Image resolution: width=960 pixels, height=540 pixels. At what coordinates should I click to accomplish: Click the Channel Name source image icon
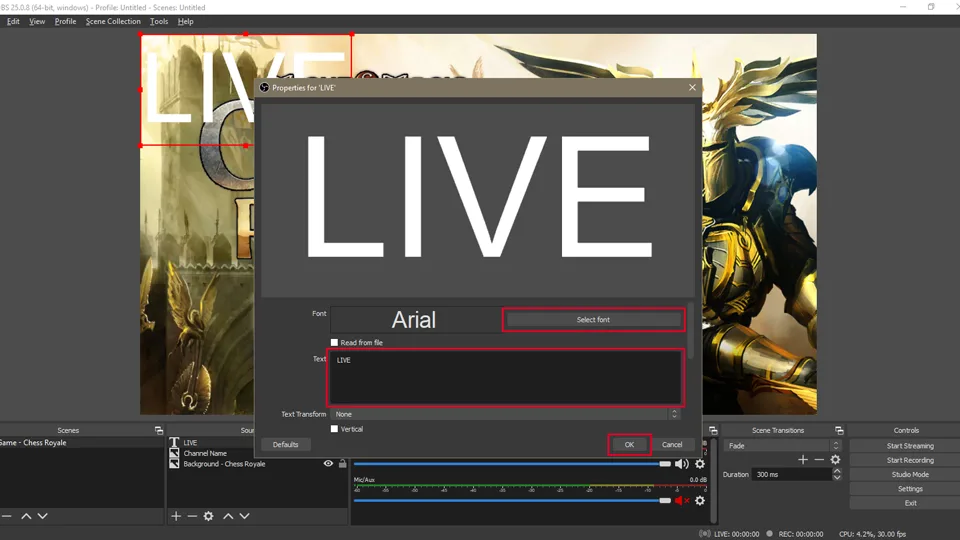tap(174, 453)
